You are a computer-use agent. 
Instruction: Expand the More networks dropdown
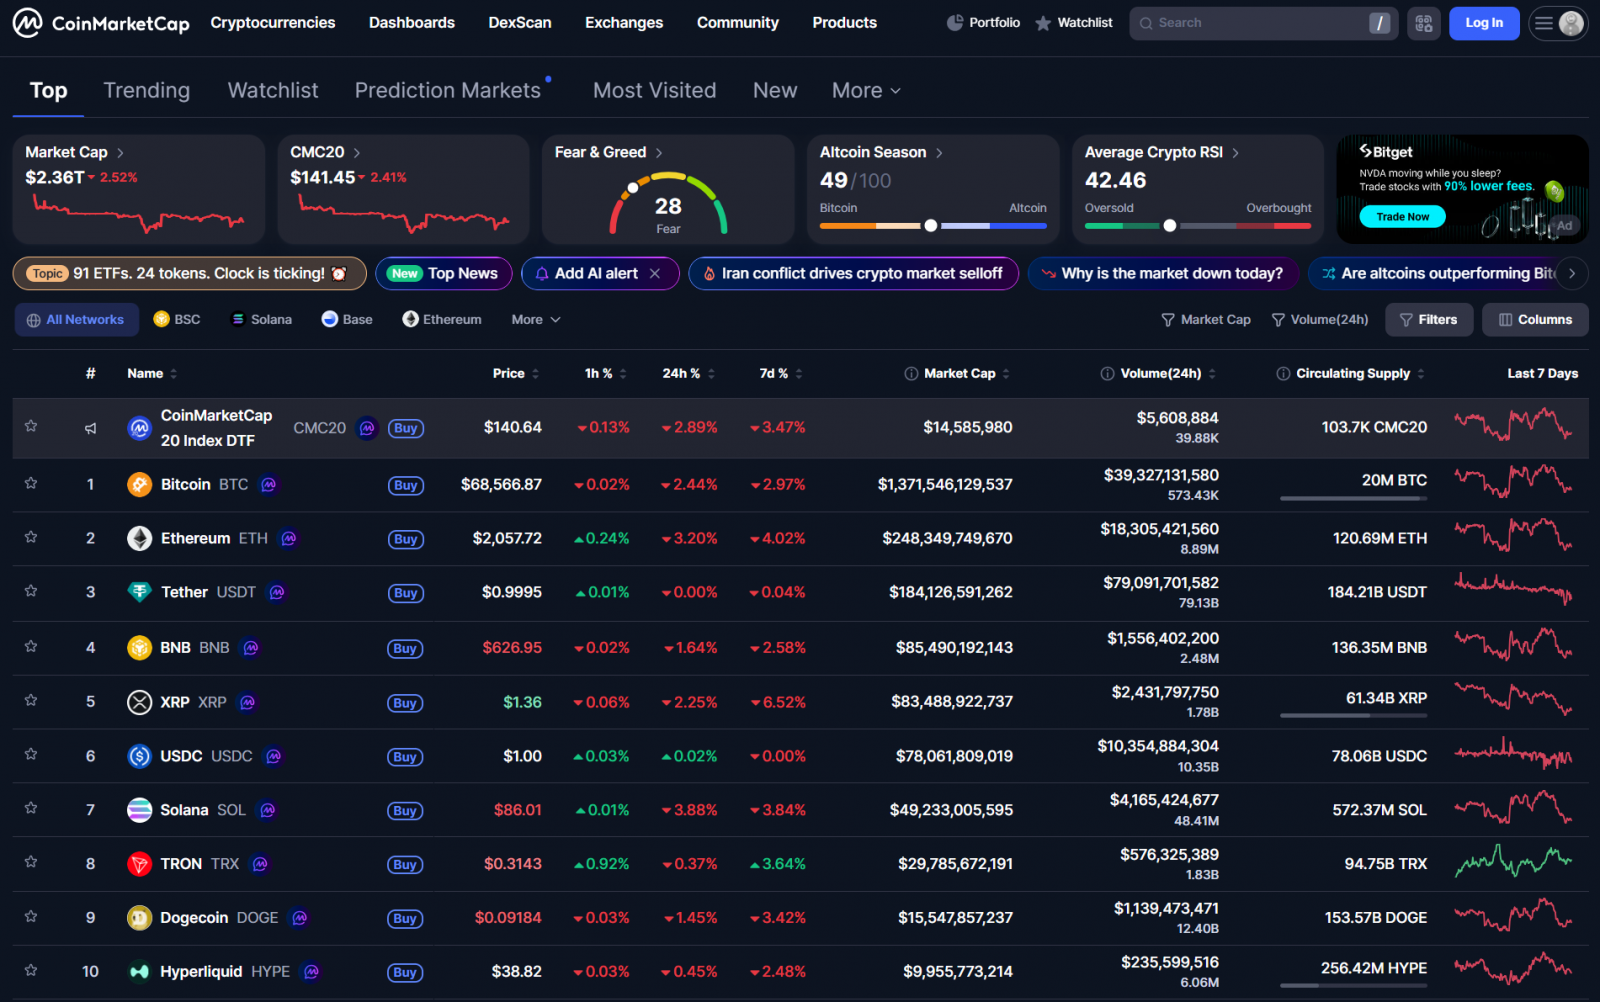tap(536, 320)
